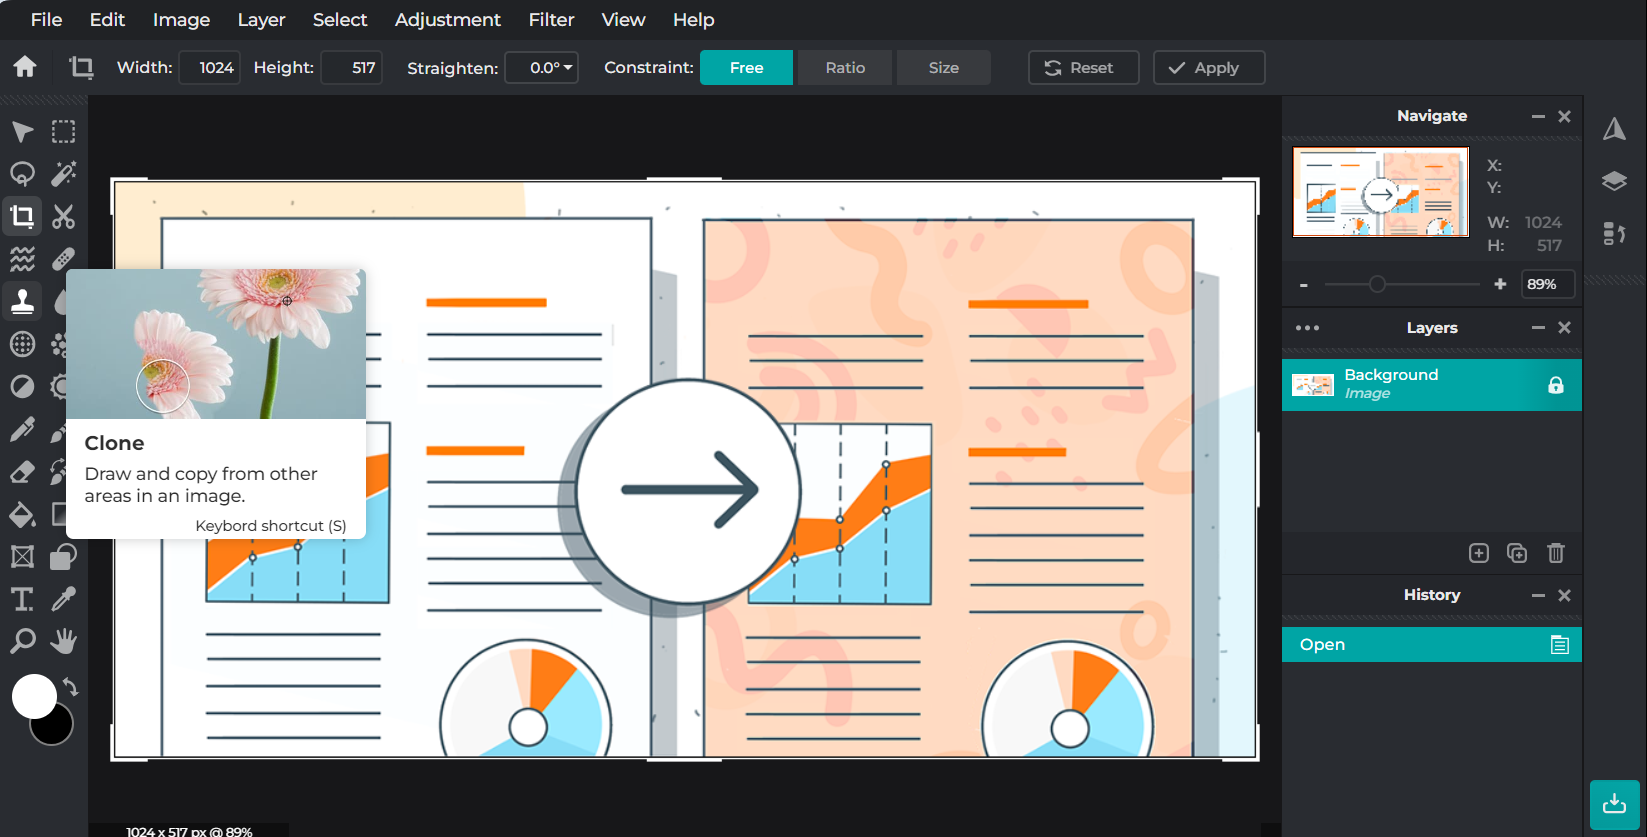Choose the Eraser tool

[x=22, y=472]
